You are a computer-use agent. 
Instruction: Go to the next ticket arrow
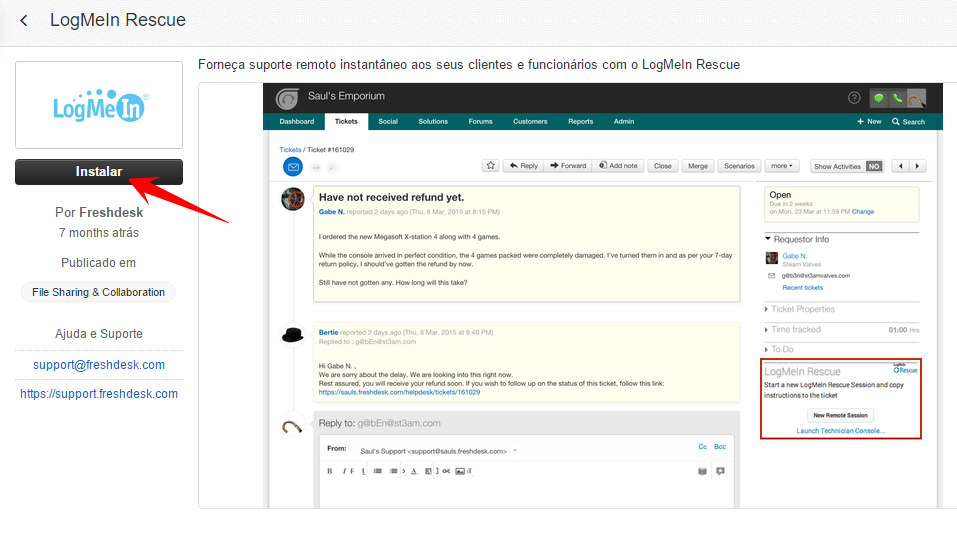[x=917, y=166]
